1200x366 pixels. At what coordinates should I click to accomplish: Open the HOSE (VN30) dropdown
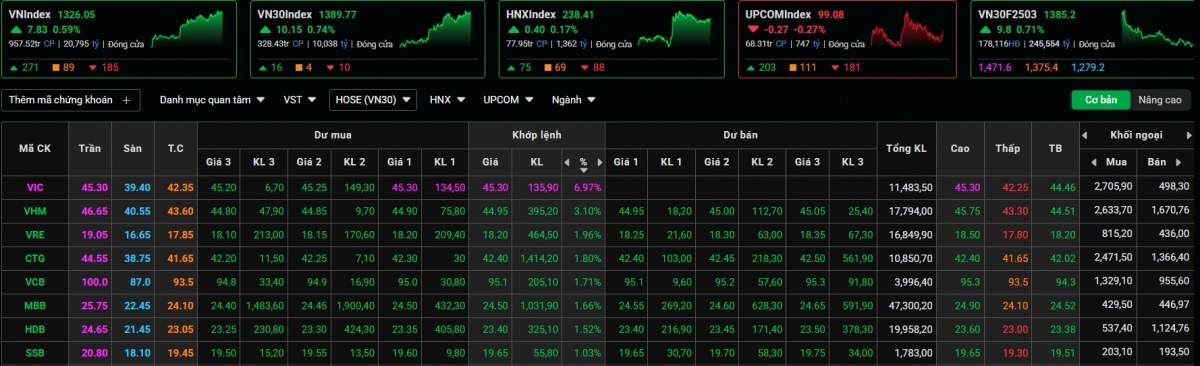click(x=373, y=100)
